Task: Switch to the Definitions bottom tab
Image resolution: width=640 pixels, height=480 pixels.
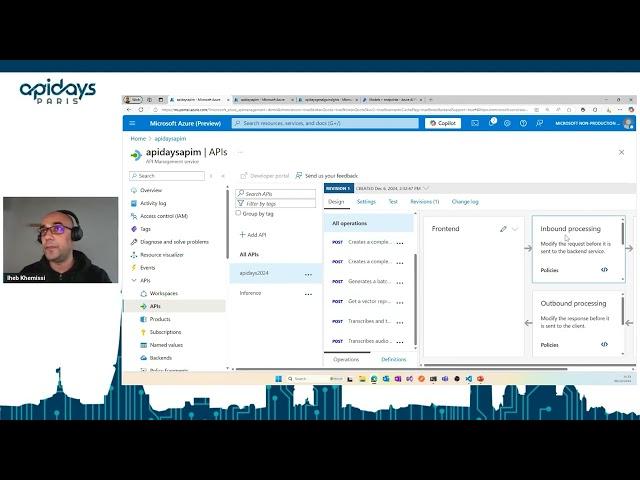Action: 393,360
